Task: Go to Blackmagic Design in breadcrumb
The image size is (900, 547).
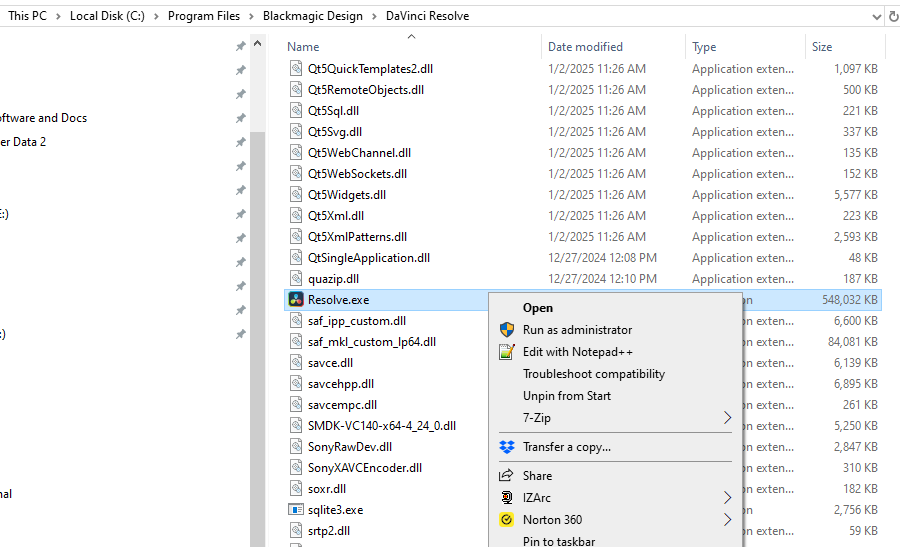Action: click(x=313, y=16)
